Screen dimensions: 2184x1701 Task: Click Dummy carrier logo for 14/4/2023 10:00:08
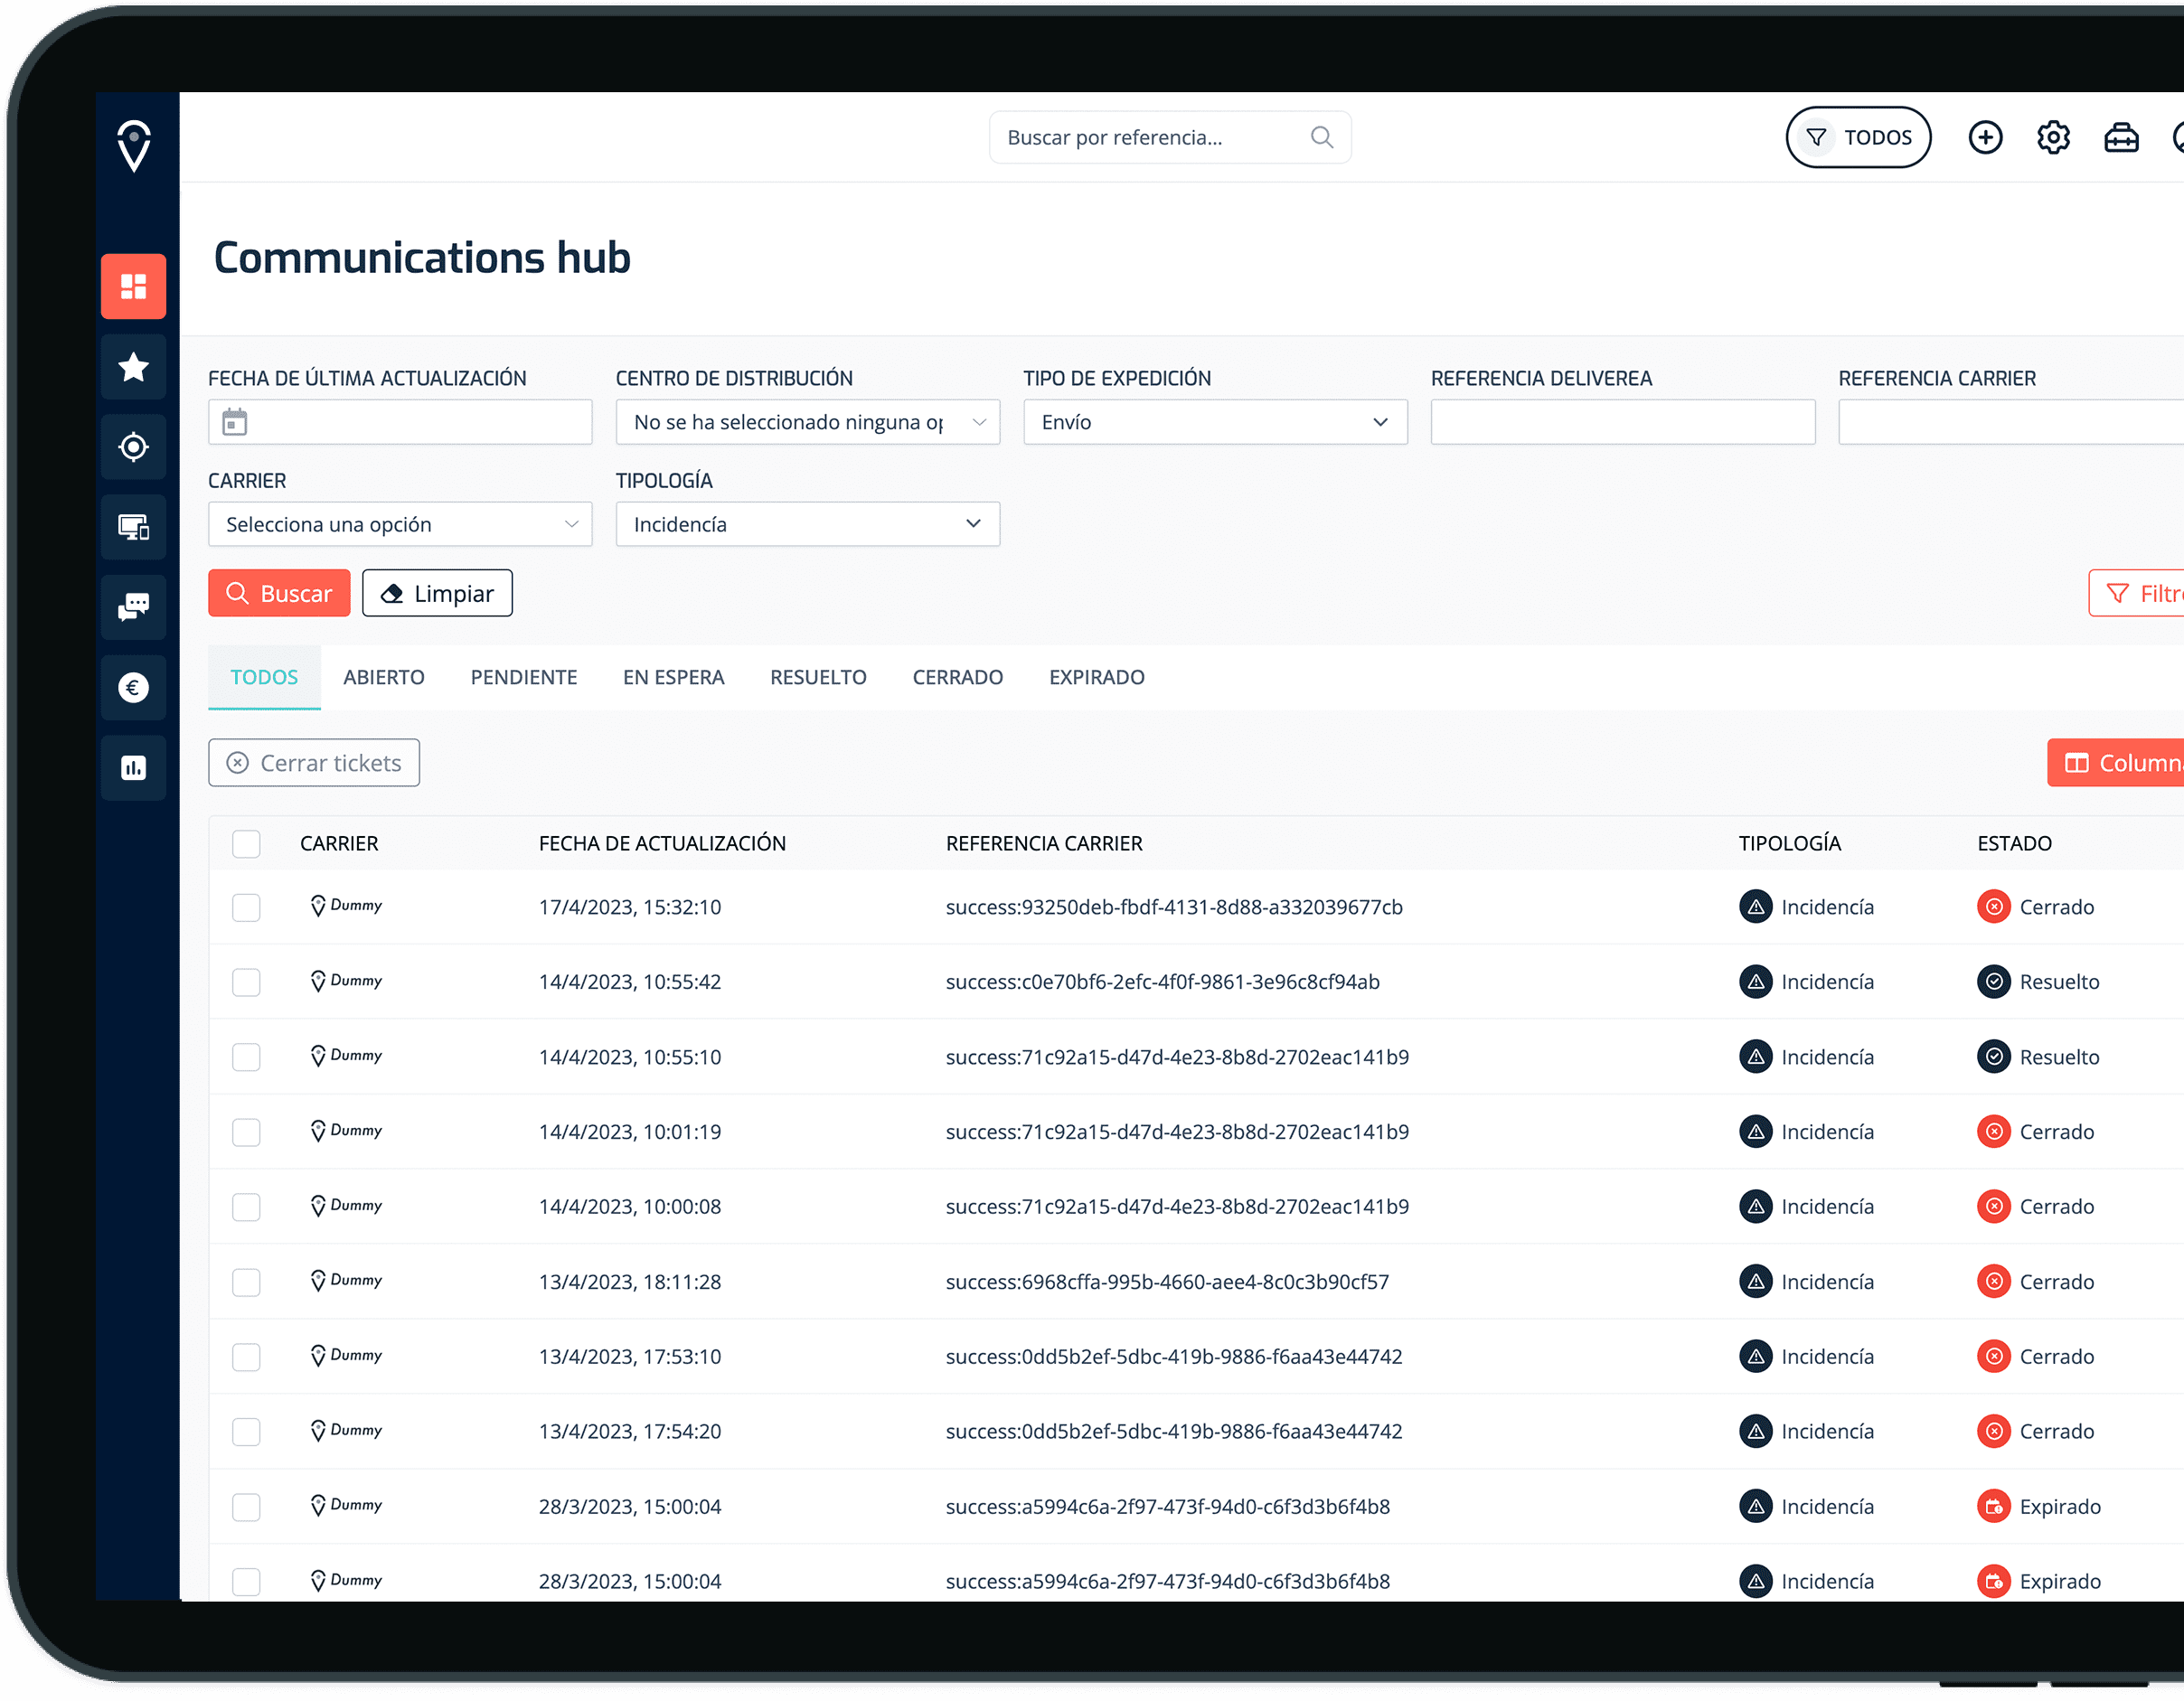pyautogui.click(x=346, y=1206)
